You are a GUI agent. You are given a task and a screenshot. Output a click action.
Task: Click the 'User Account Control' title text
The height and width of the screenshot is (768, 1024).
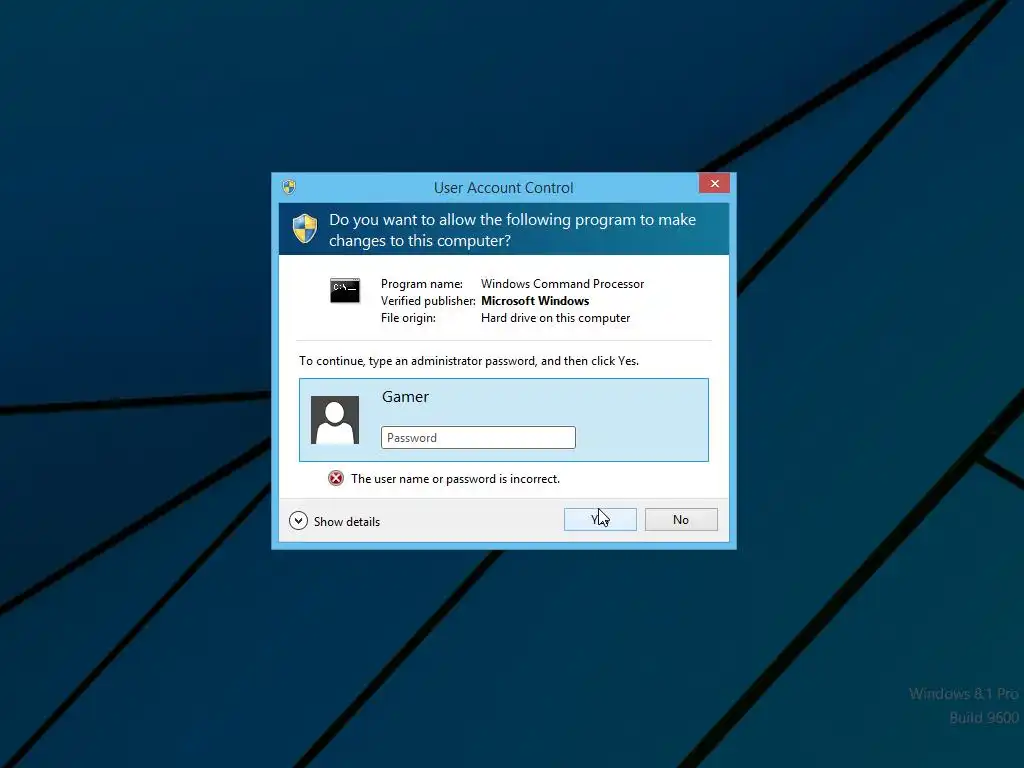click(x=504, y=188)
